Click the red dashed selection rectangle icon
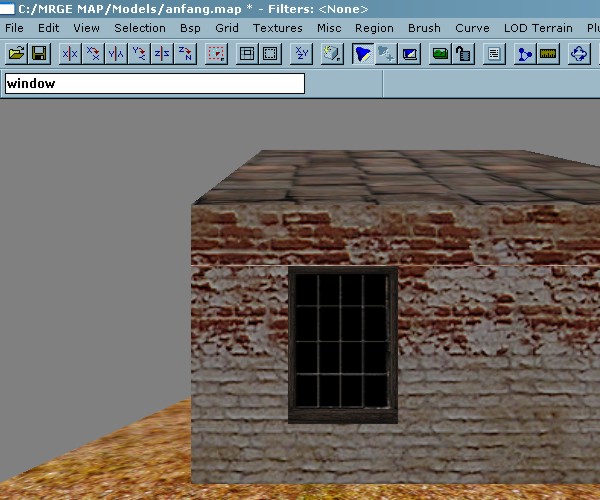The height and width of the screenshot is (500, 600). (216, 54)
